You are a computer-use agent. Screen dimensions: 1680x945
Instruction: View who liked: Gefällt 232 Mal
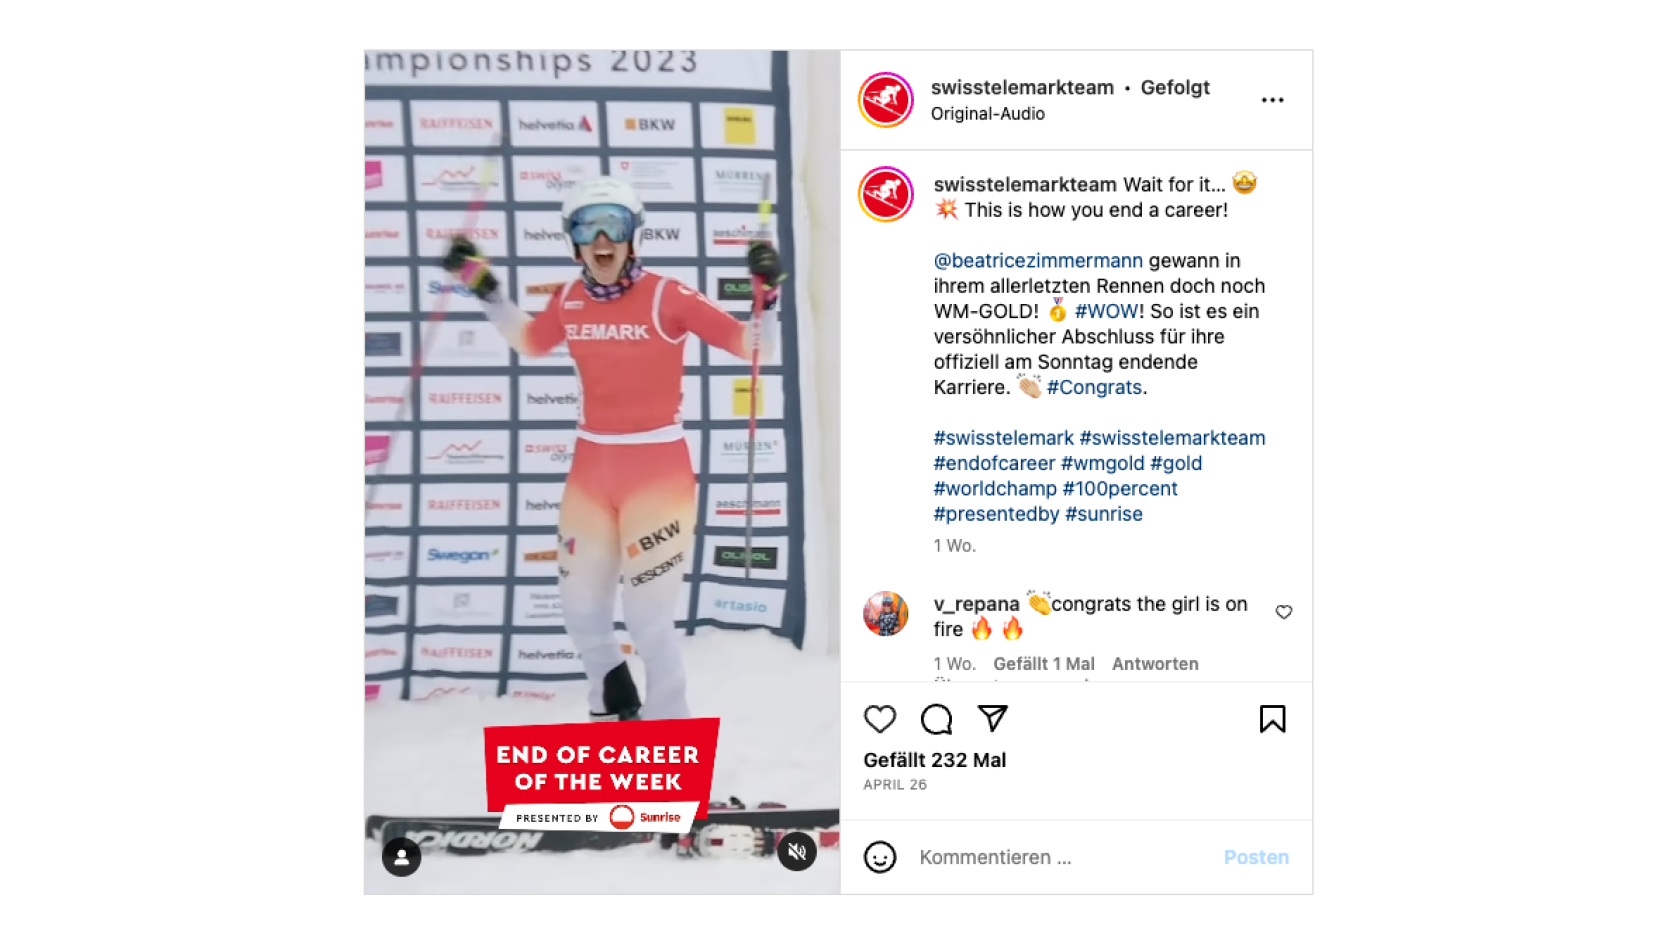(935, 760)
